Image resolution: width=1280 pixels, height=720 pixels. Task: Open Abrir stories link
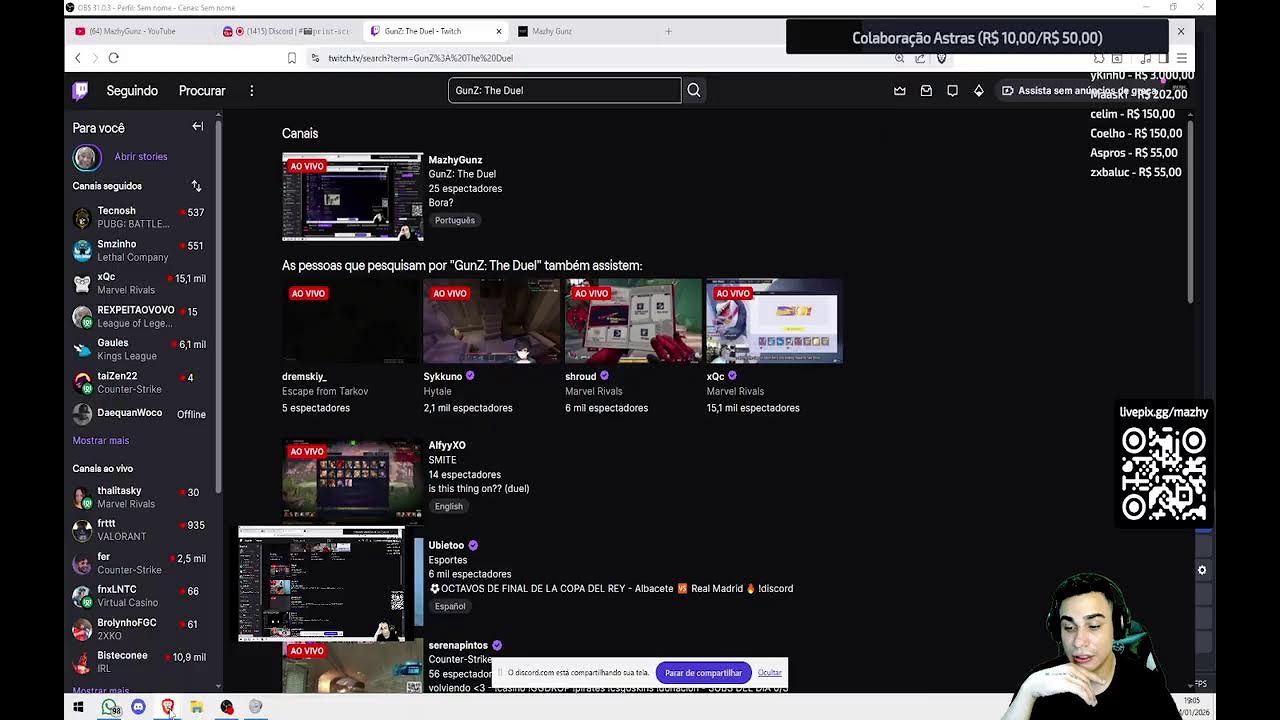[141, 157]
